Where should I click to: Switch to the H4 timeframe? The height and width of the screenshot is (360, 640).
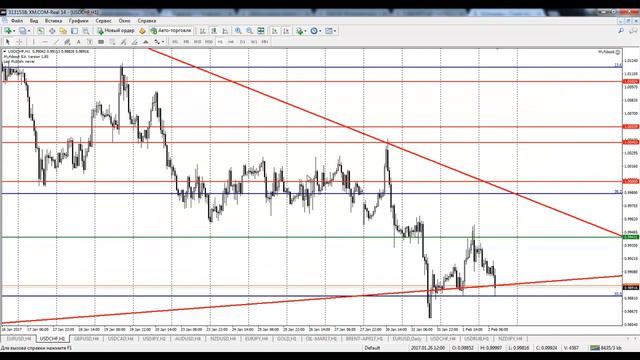tap(231, 42)
